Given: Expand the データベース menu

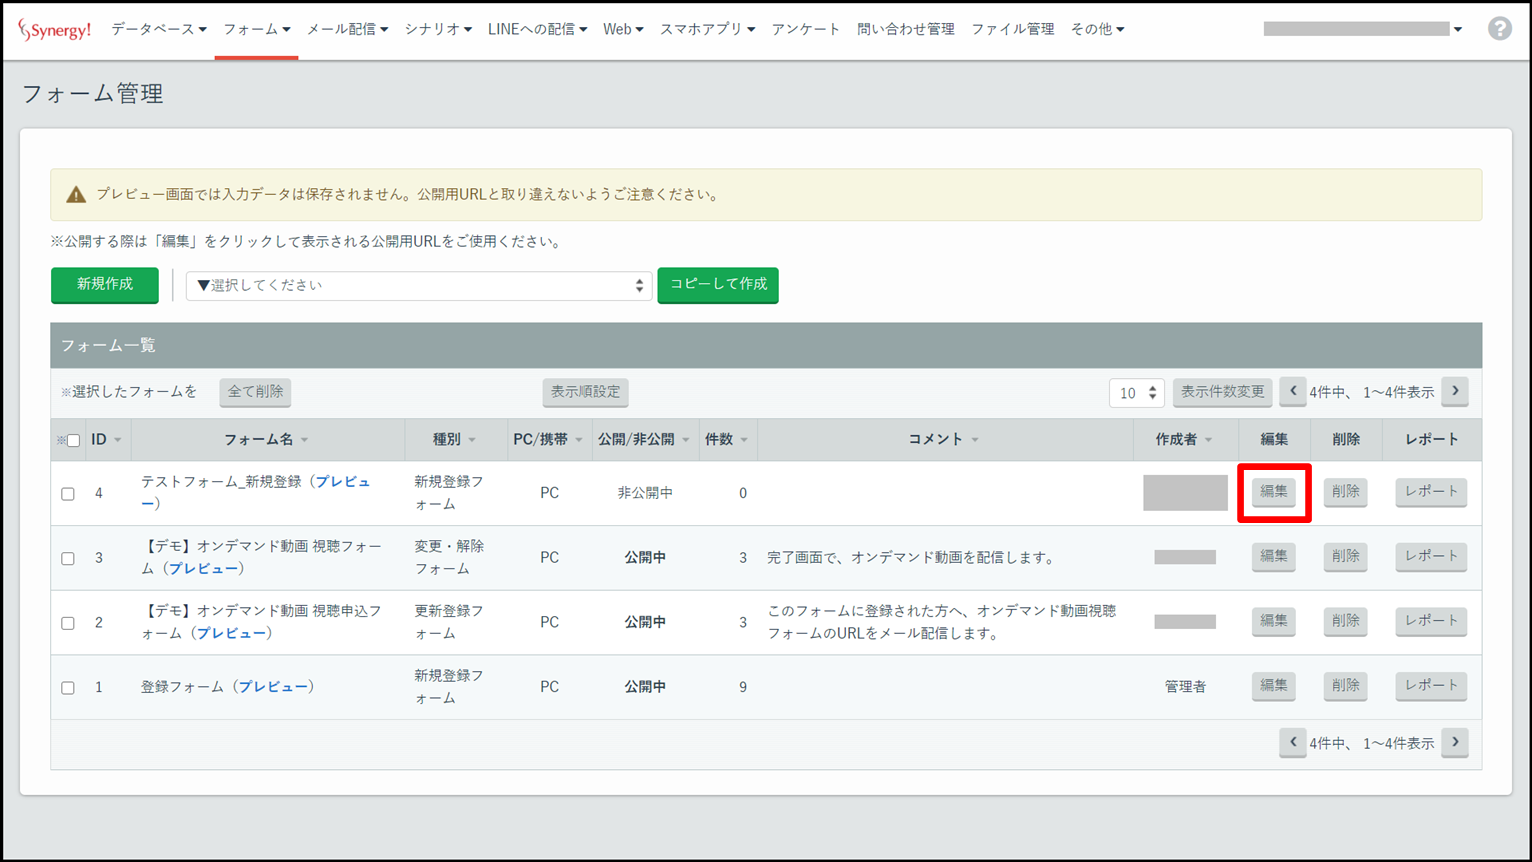Looking at the screenshot, I should 158,30.
